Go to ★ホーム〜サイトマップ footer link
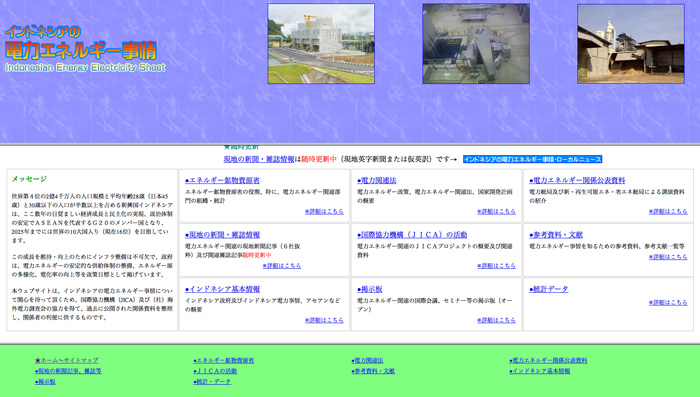The height and width of the screenshot is (397, 700). coord(67,360)
